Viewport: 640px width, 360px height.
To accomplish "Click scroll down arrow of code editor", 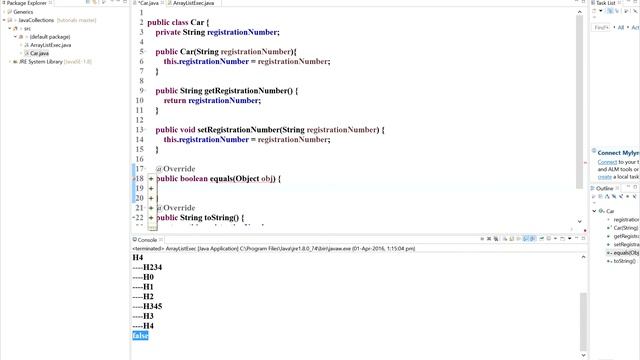I will (x=580, y=221).
